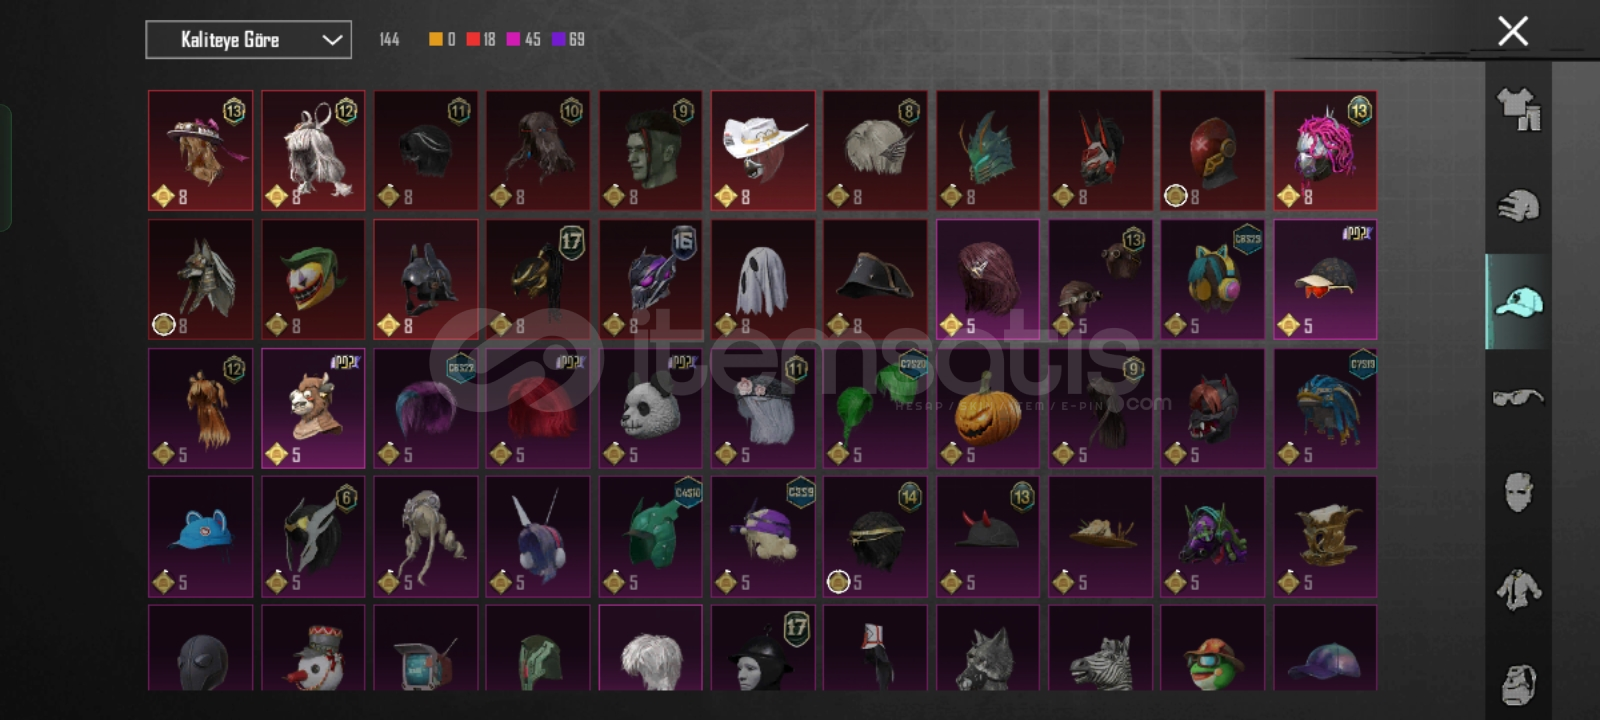
Task: Open the outfit sets category icon
Action: (1518, 110)
